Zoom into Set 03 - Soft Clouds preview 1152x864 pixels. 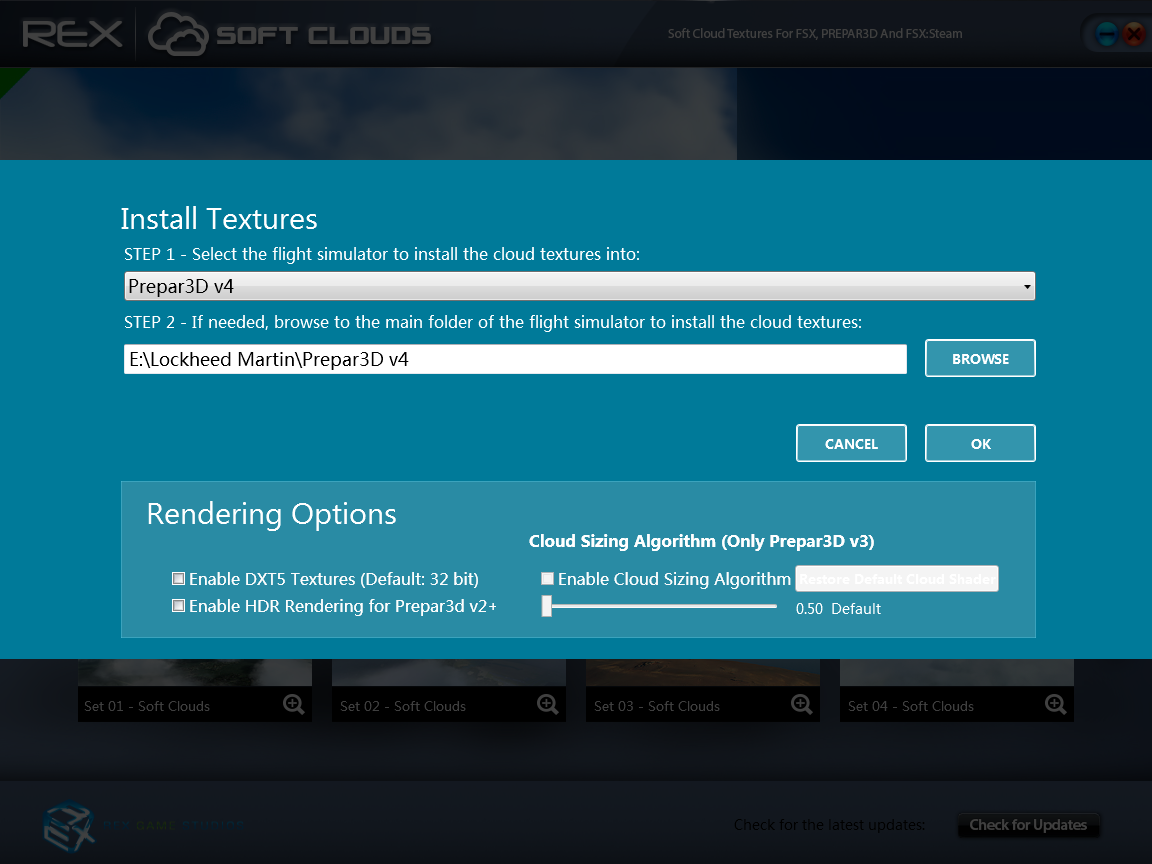(802, 705)
